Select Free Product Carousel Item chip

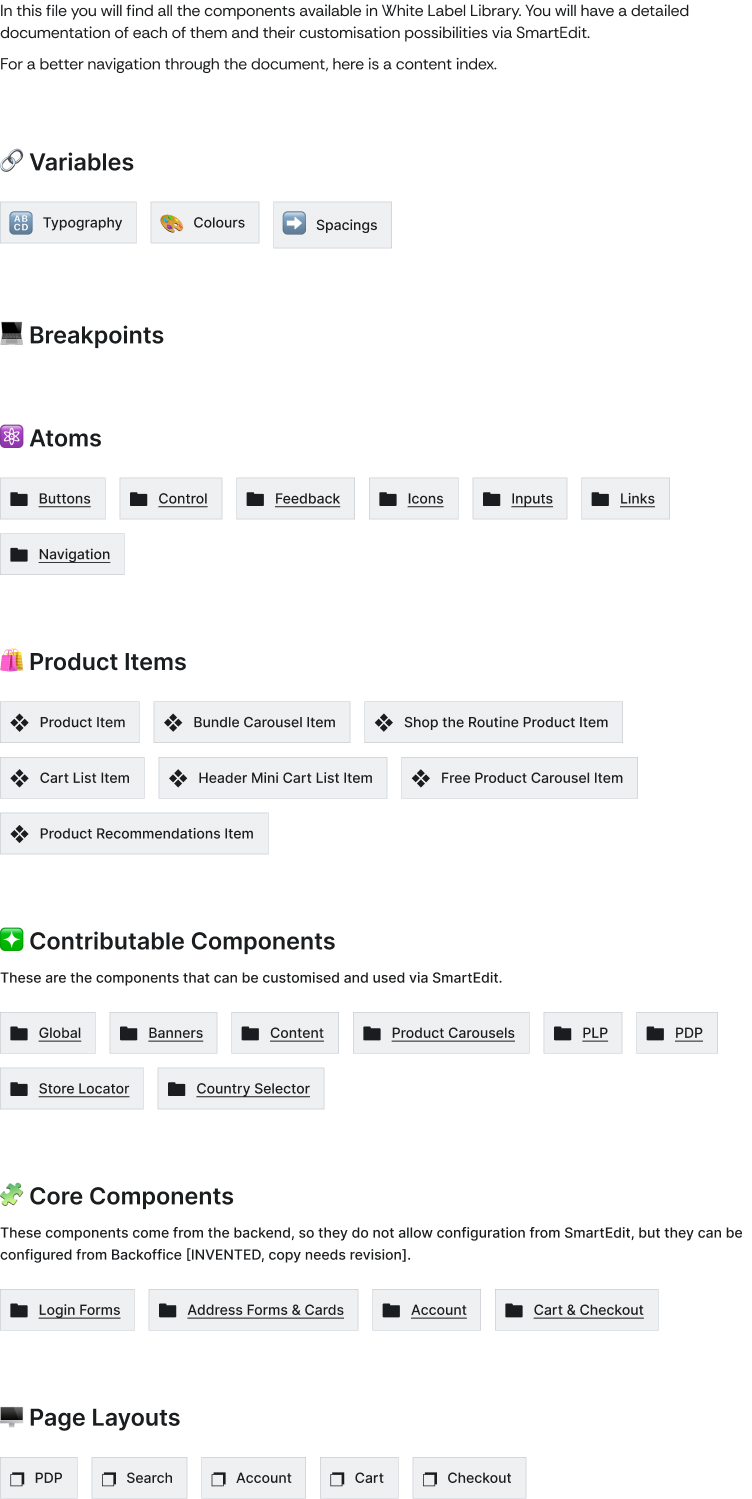pos(531,778)
